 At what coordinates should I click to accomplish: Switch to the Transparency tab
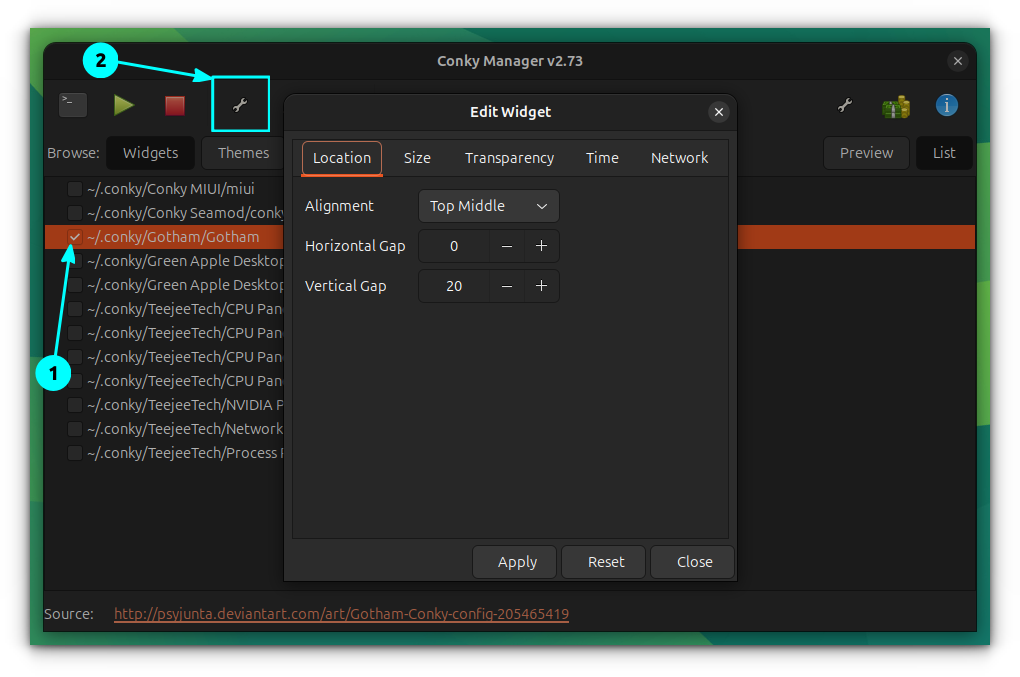point(509,158)
